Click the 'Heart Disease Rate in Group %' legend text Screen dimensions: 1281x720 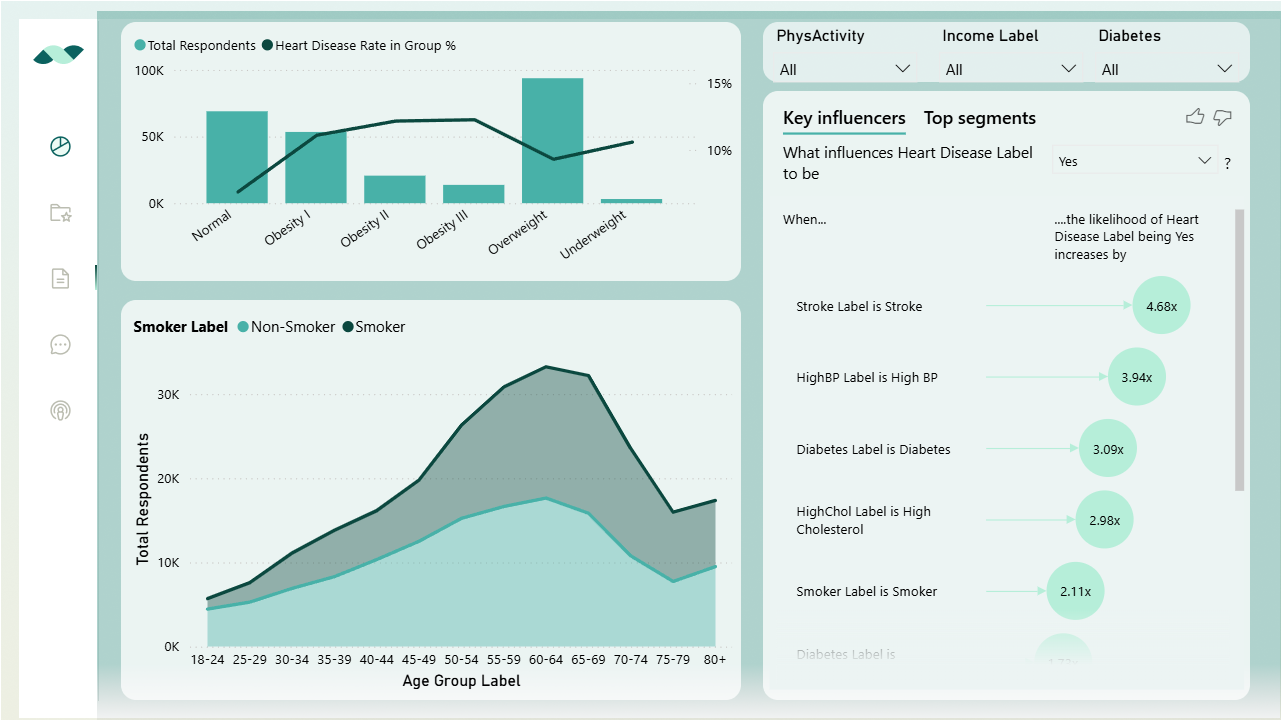[366, 45]
